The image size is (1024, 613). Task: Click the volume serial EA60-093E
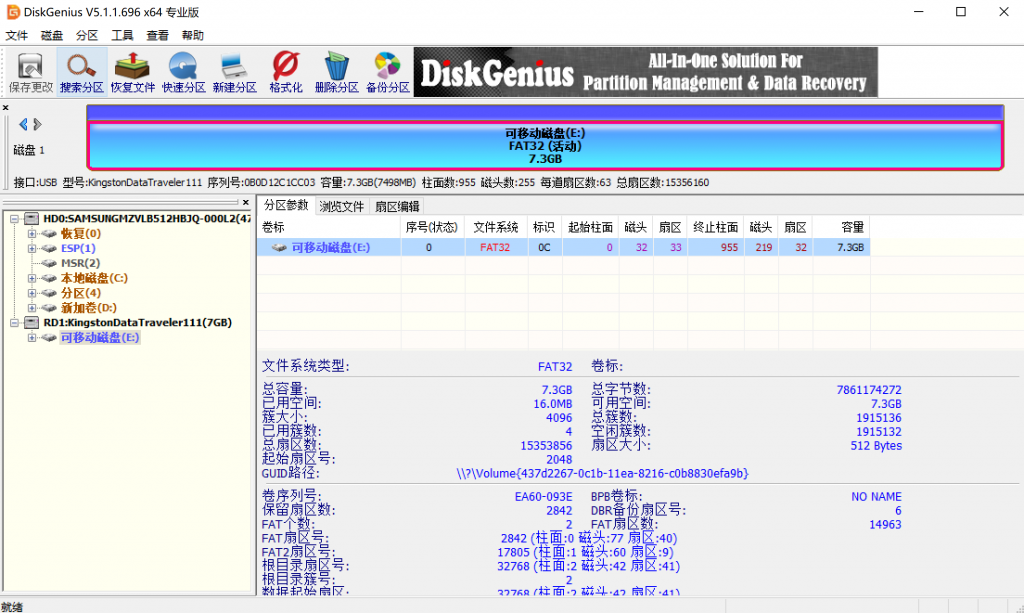pos(543,497)
